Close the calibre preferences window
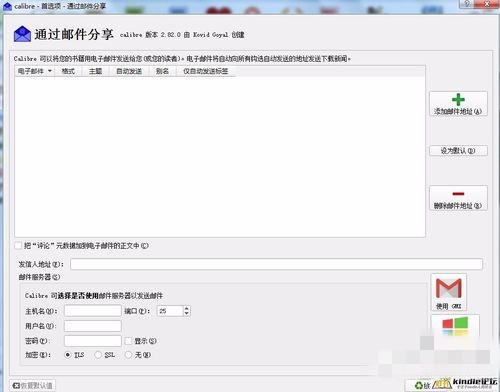 pyautogui.click(x=488, y=3)
